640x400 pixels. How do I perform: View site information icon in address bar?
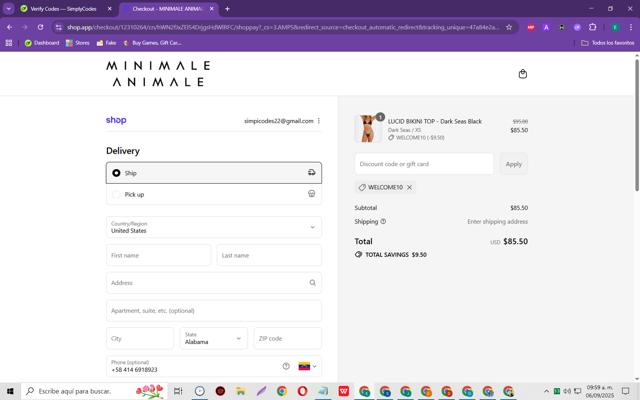click(59, 27)
